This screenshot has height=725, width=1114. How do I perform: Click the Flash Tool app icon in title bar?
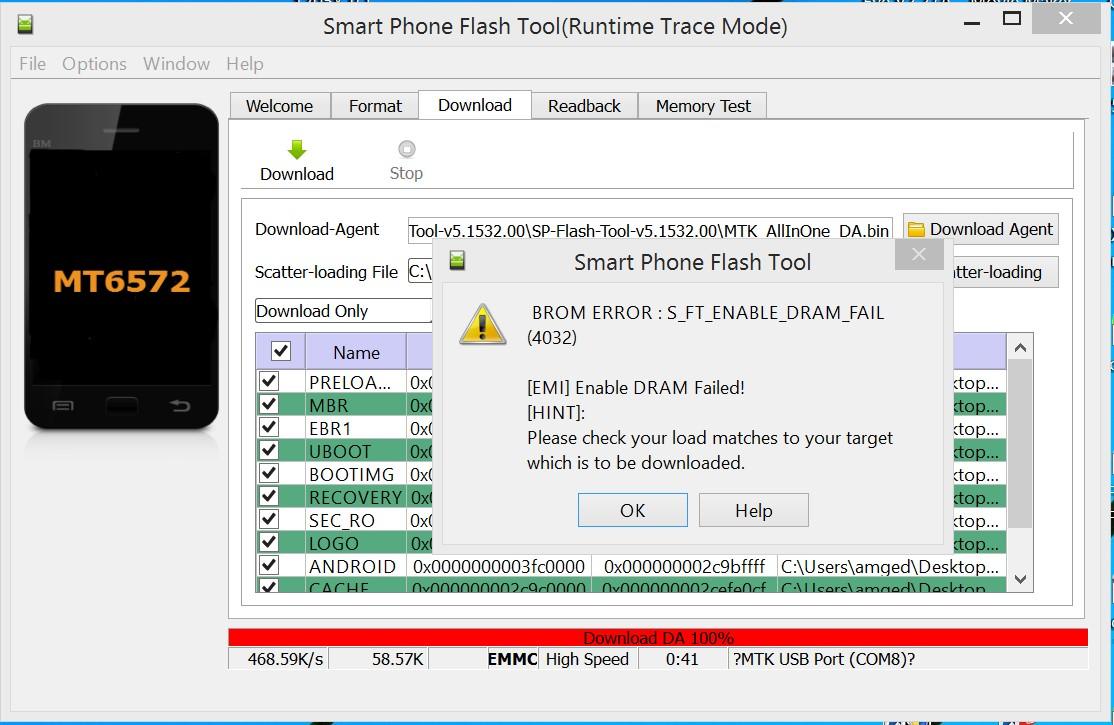[x=25, y=25]
